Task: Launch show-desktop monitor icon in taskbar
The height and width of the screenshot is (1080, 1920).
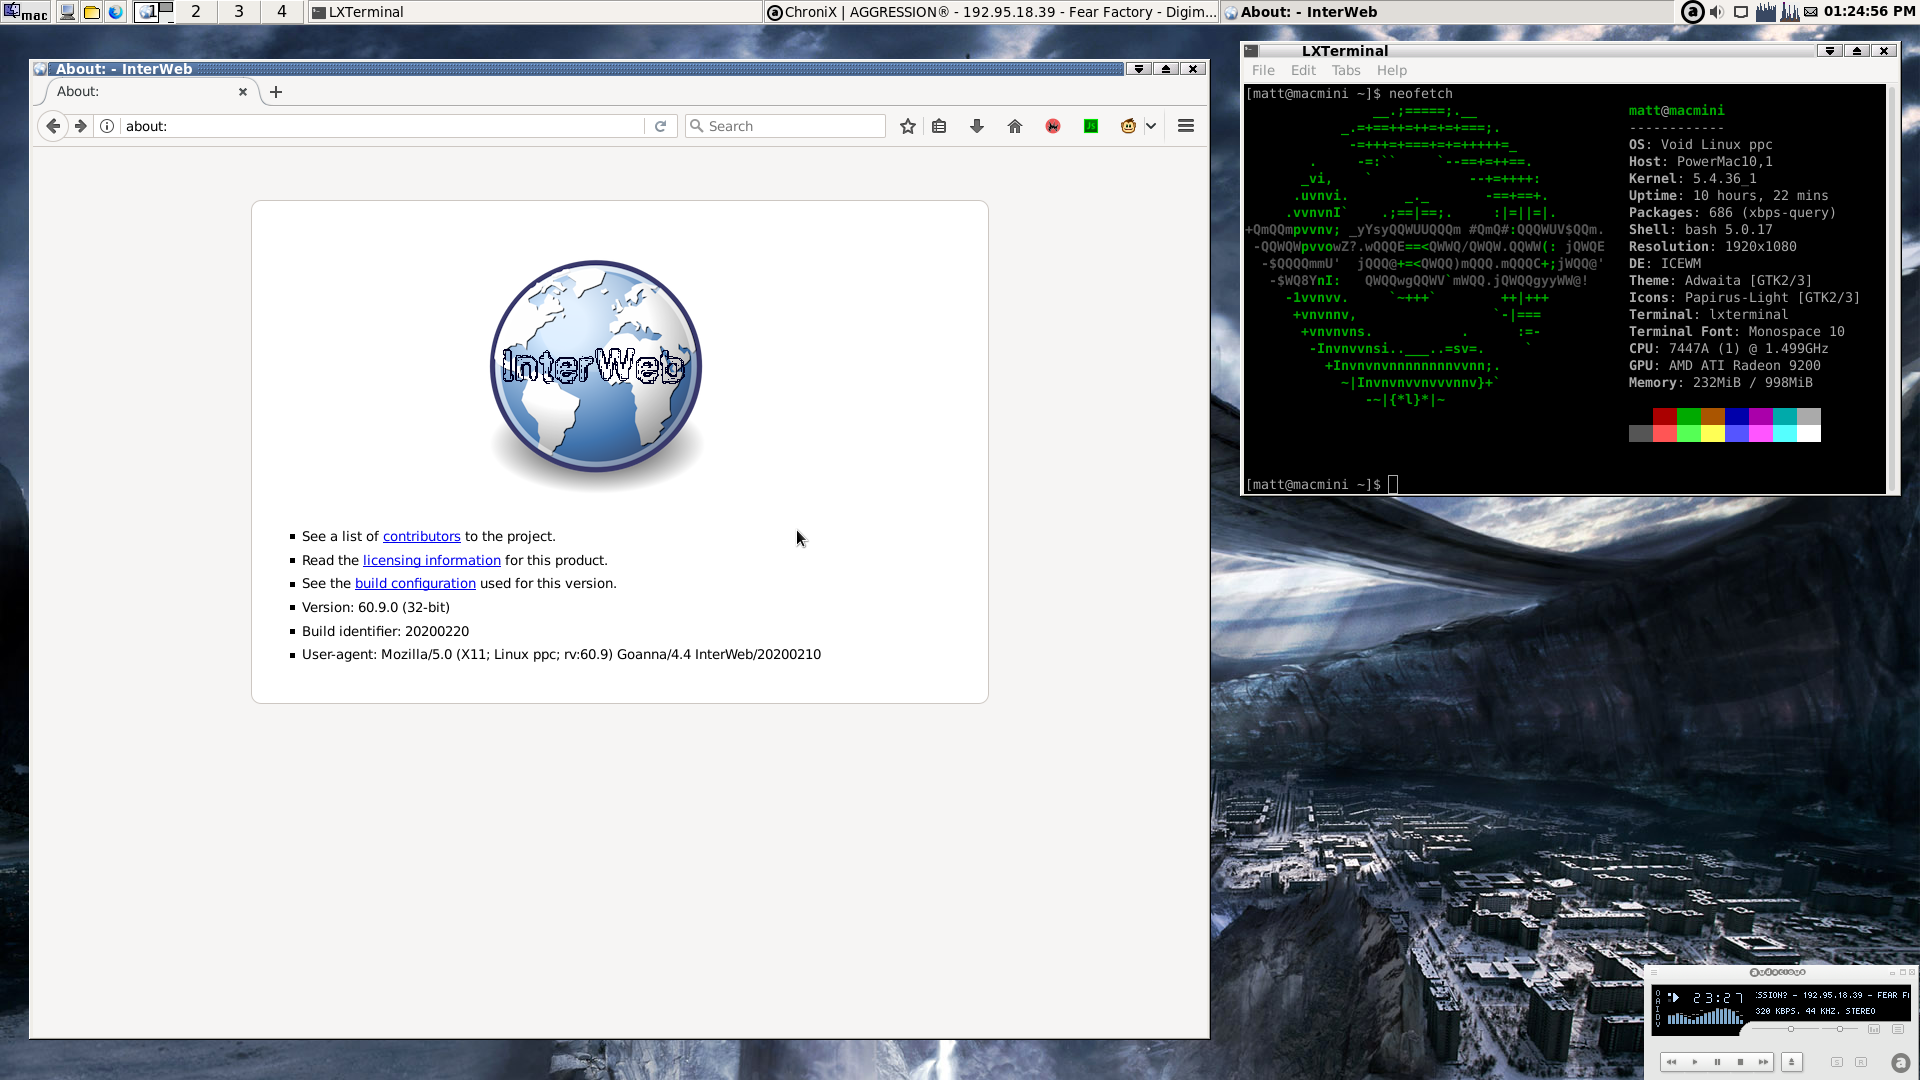Action: click(x=67, y=12)
